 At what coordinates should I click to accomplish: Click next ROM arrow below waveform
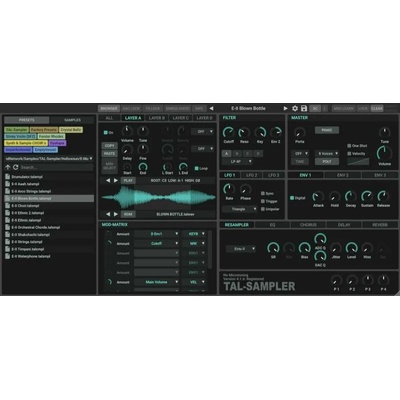(116, 214)
